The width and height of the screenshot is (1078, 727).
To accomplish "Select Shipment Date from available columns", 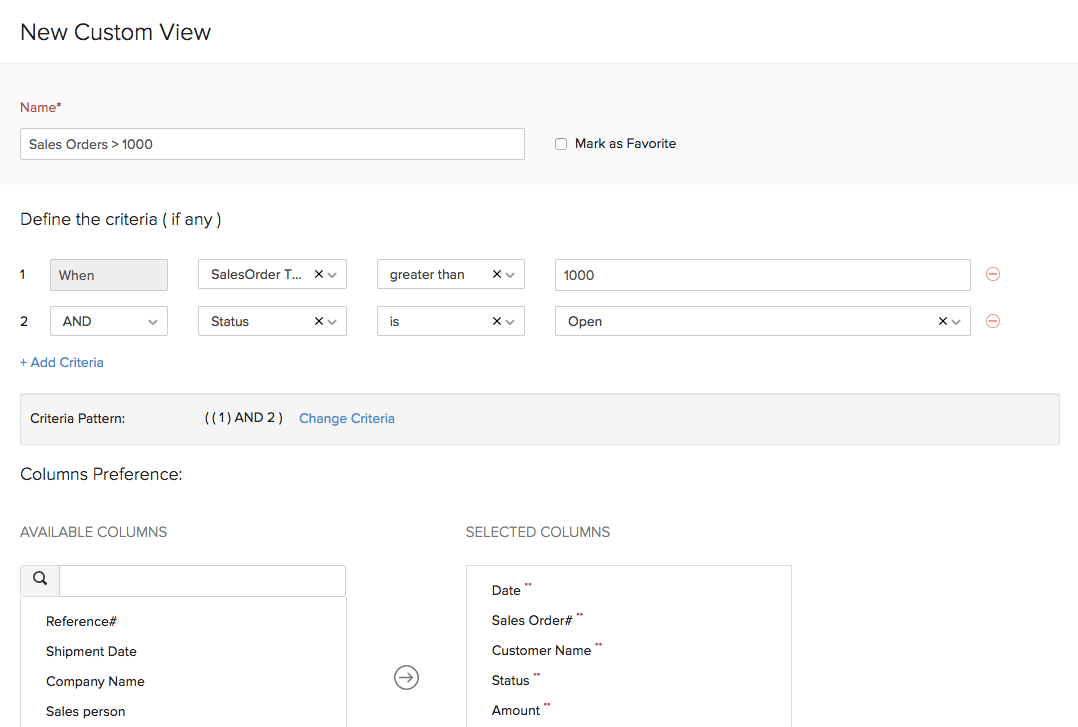I will [x=91, y=651].
